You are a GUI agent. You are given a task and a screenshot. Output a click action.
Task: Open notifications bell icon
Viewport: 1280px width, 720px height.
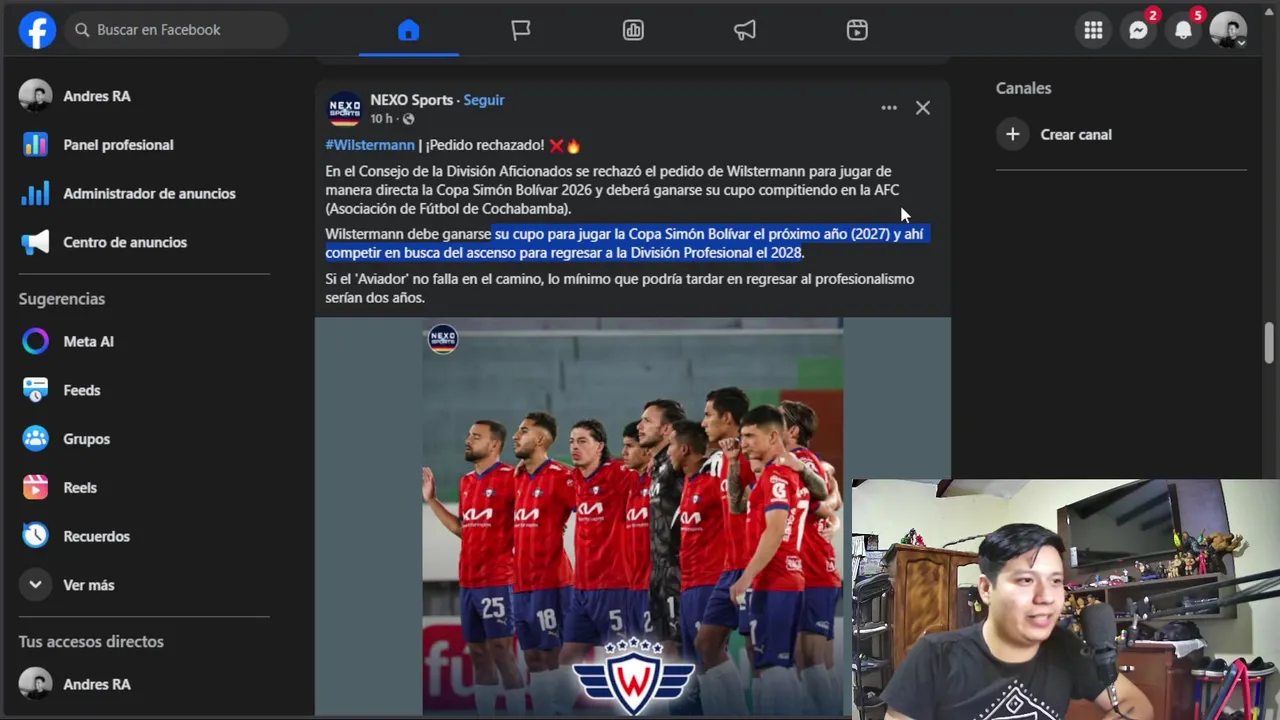pos(1183,30)
